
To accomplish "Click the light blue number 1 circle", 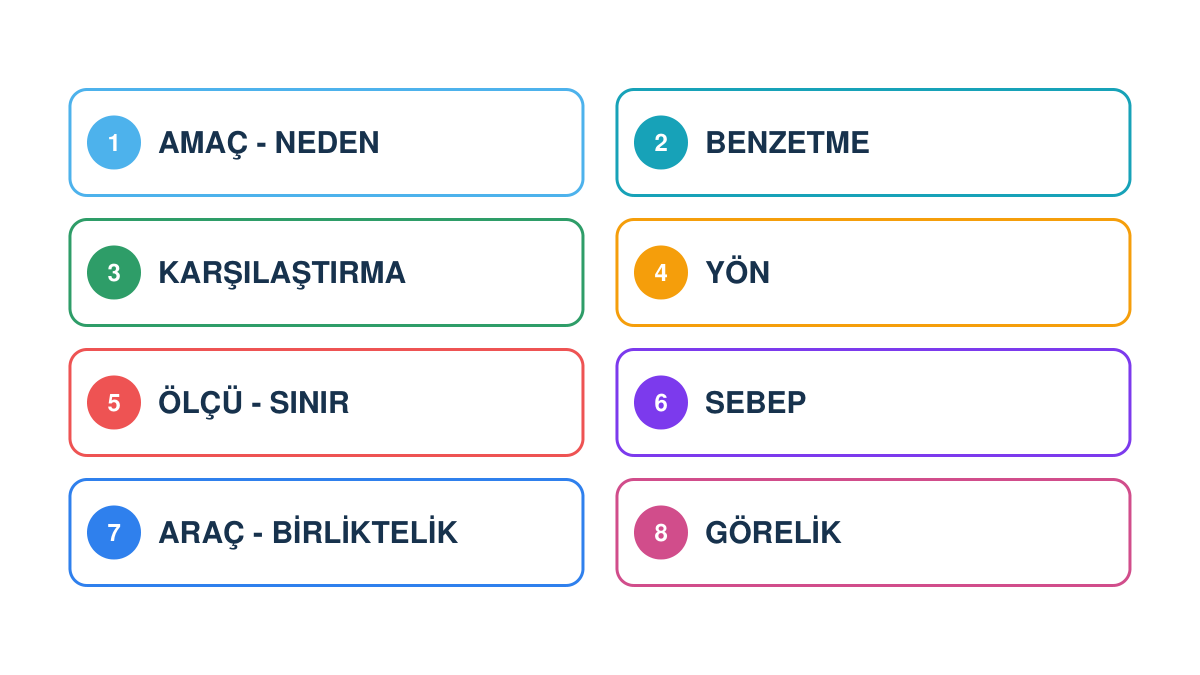I will [x=114, y=143].
